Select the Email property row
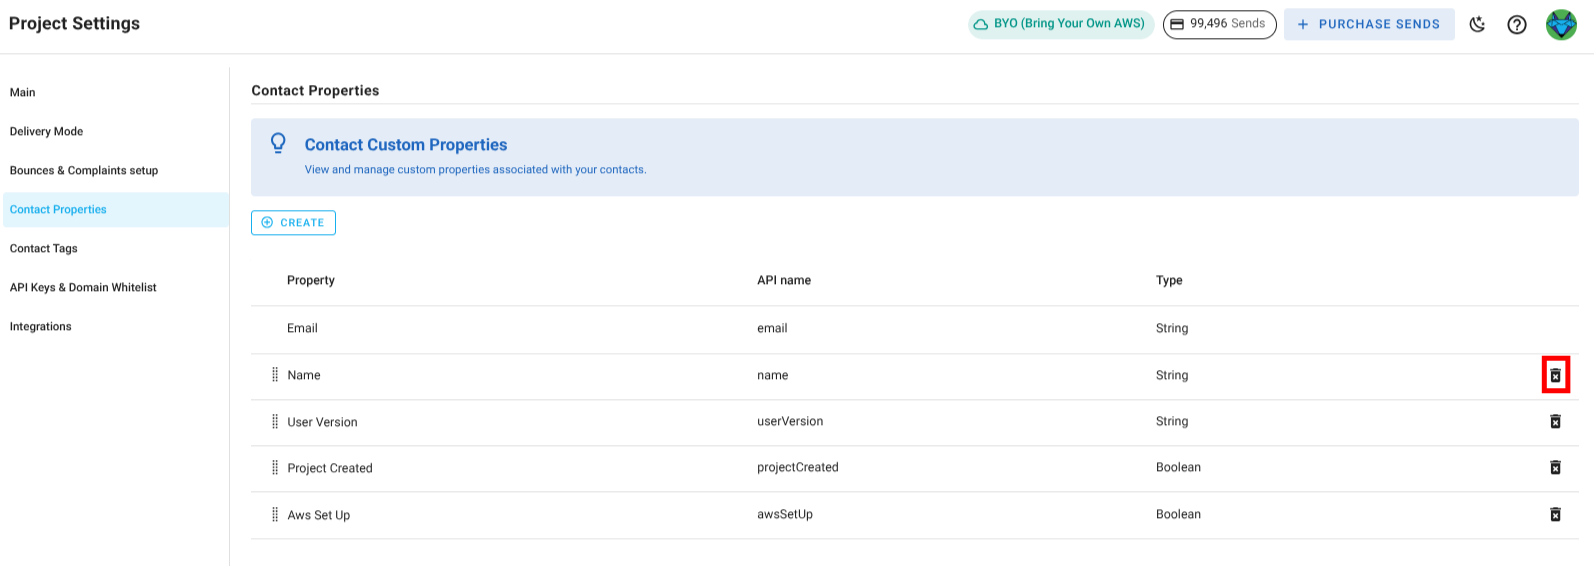The width and height of the screenshot is (1594, 566). click(x=915, y=329)
